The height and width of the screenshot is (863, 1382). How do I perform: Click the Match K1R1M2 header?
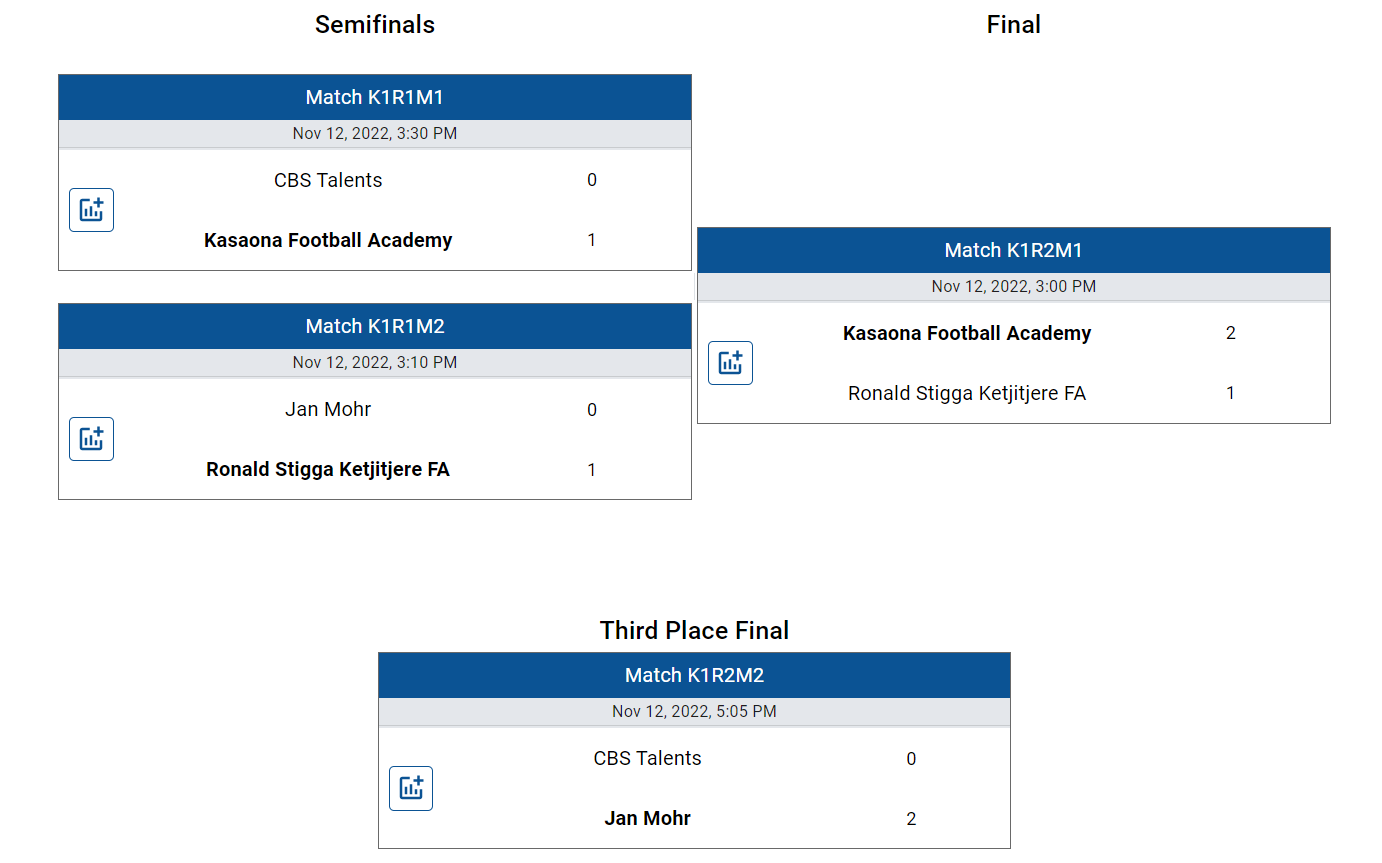[x=375, y=326]
